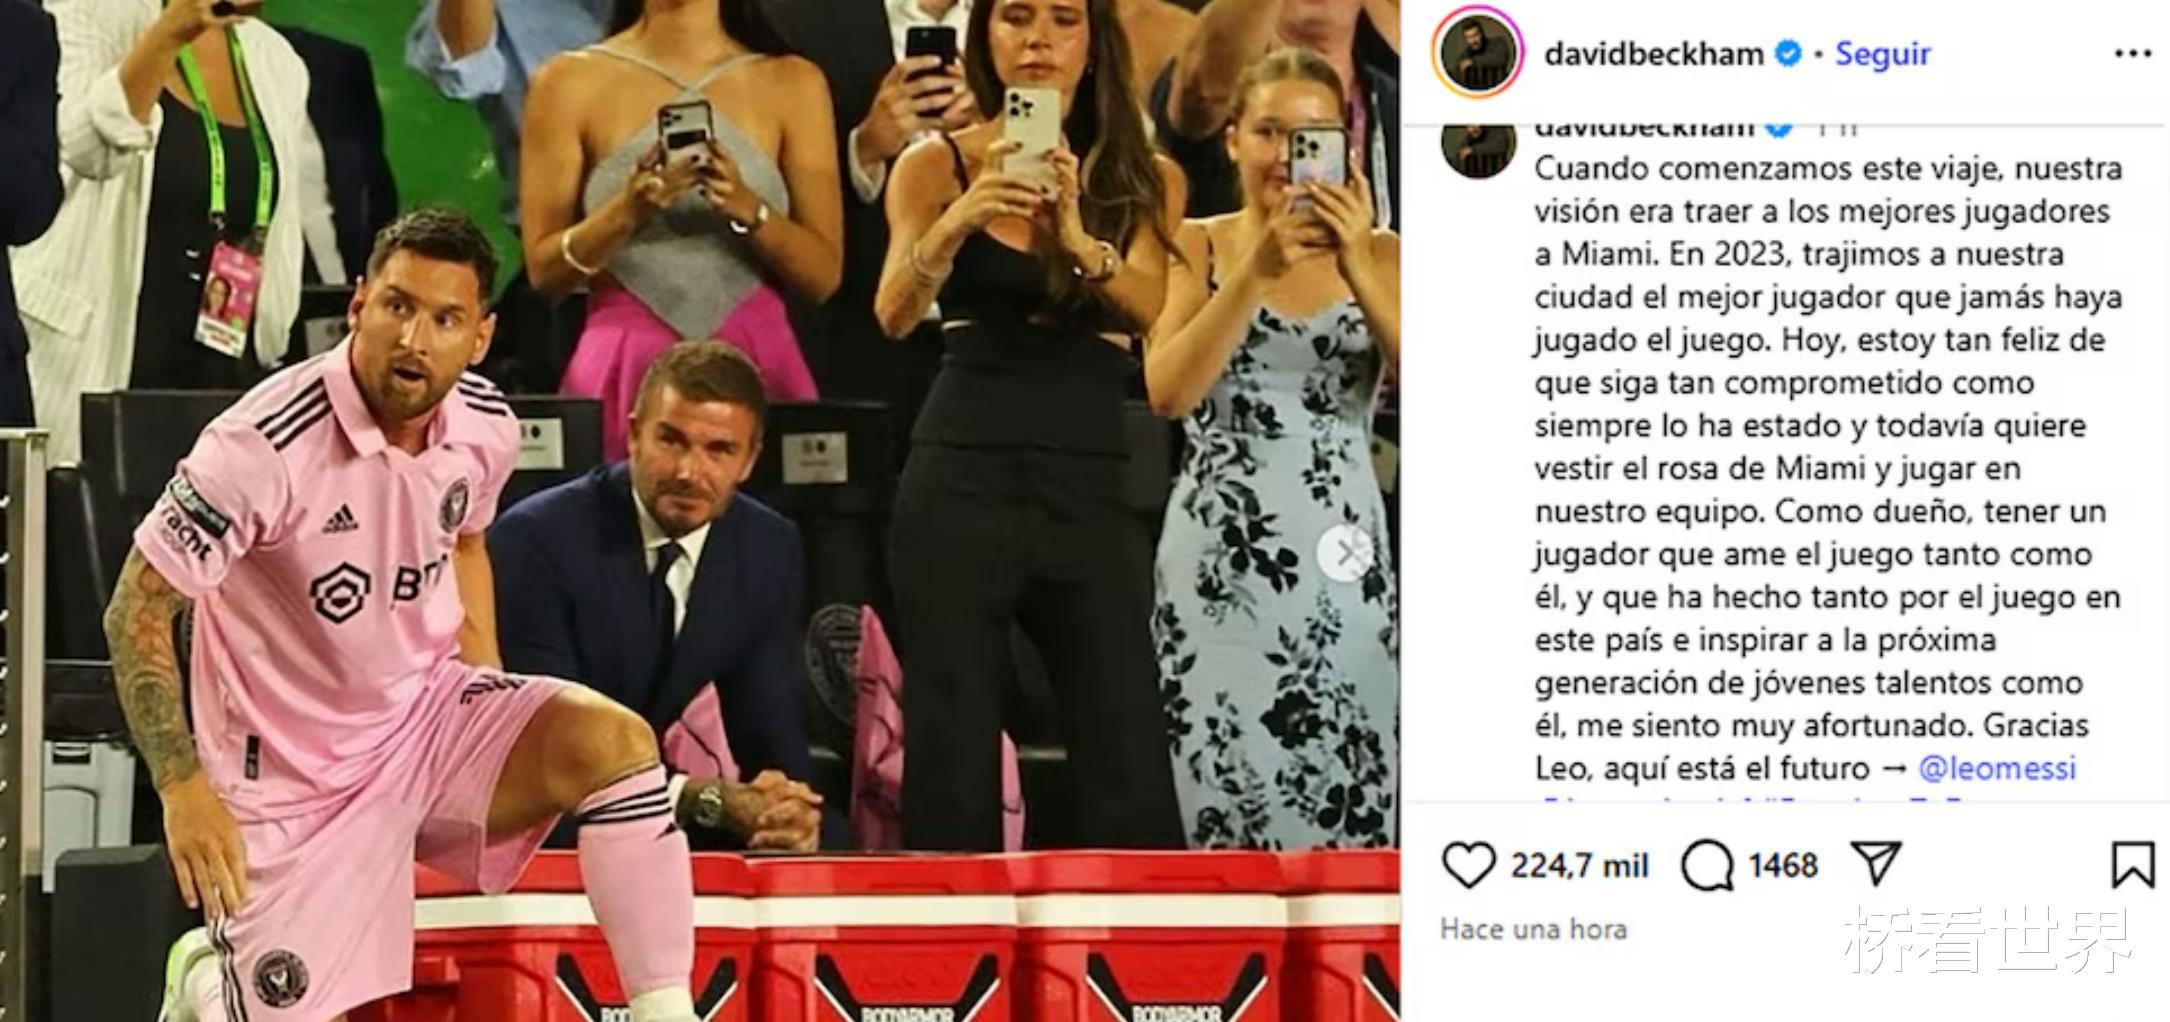Image resolution: width=2170 pixels, height=1022 pixels.
Task: Open comments via the speech bubble icon
Action: coord(1707,865)
